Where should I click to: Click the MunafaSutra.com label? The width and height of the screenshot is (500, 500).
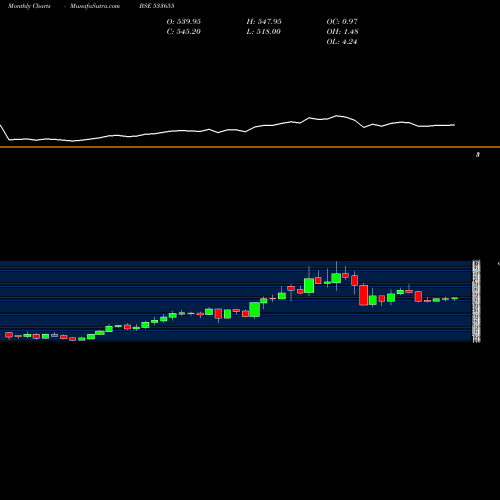point(95,6)
